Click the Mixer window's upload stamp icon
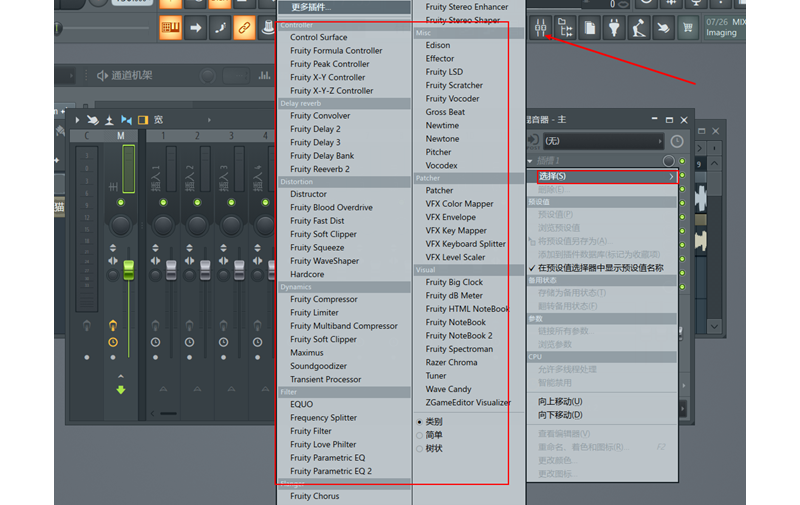800x505 pixels. (109, 120)
